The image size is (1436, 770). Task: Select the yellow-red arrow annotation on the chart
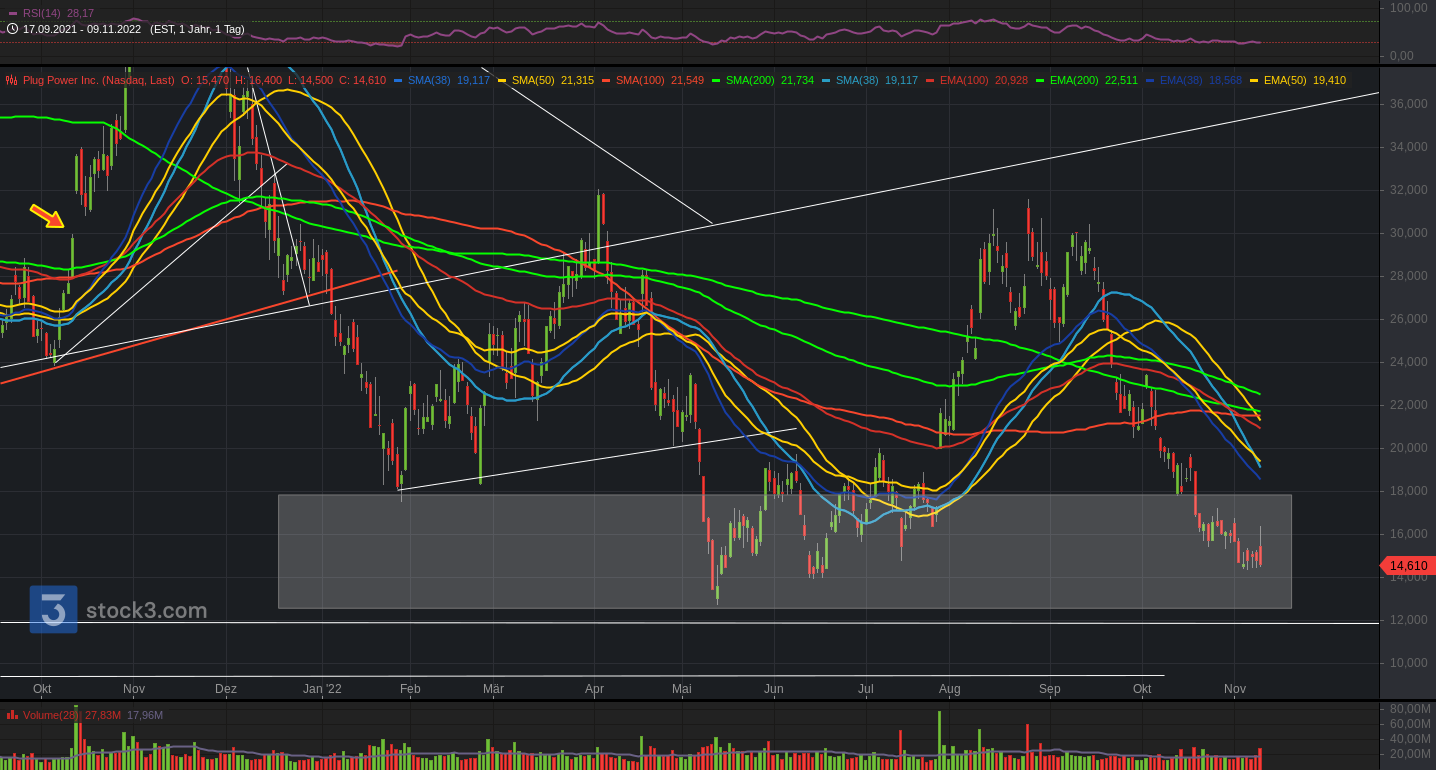pyautogui.click(x=47, y=215)
